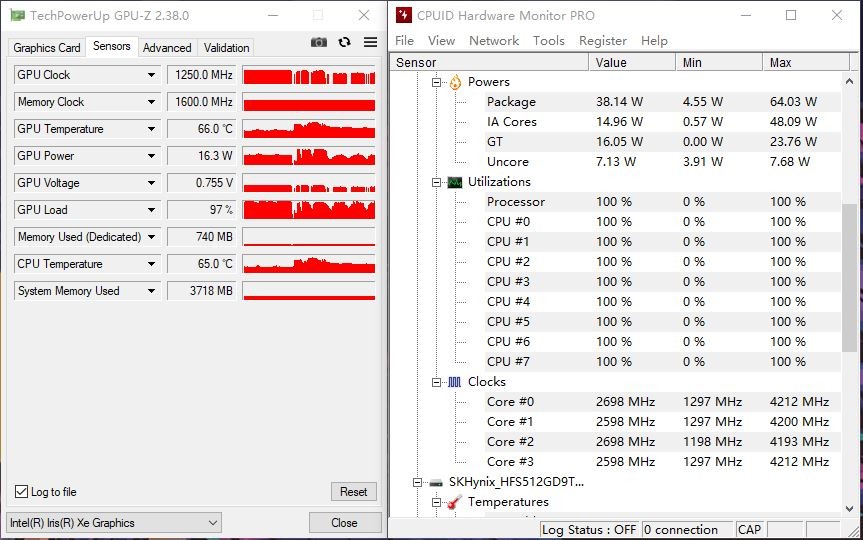Open the GPU Clock sensor dropdown
863x540 pixels.
coord(151,75)
